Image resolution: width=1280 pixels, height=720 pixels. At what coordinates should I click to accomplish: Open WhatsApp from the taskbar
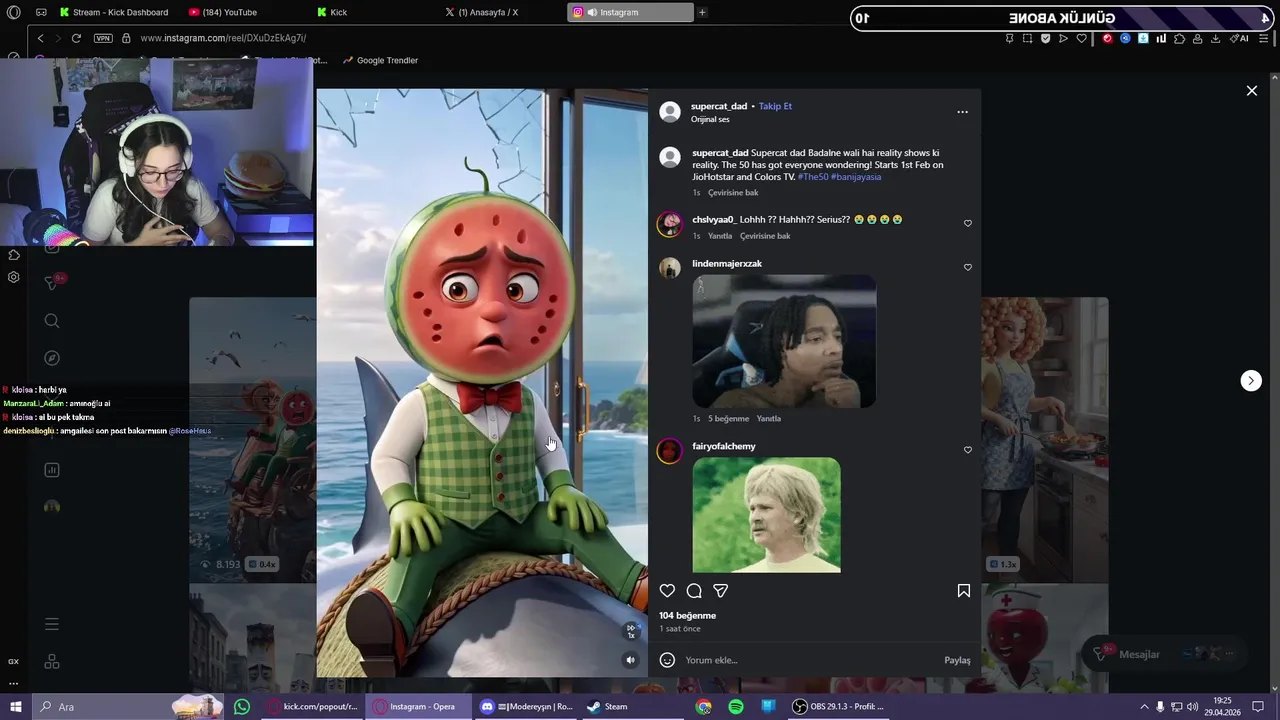pos(242,707)
